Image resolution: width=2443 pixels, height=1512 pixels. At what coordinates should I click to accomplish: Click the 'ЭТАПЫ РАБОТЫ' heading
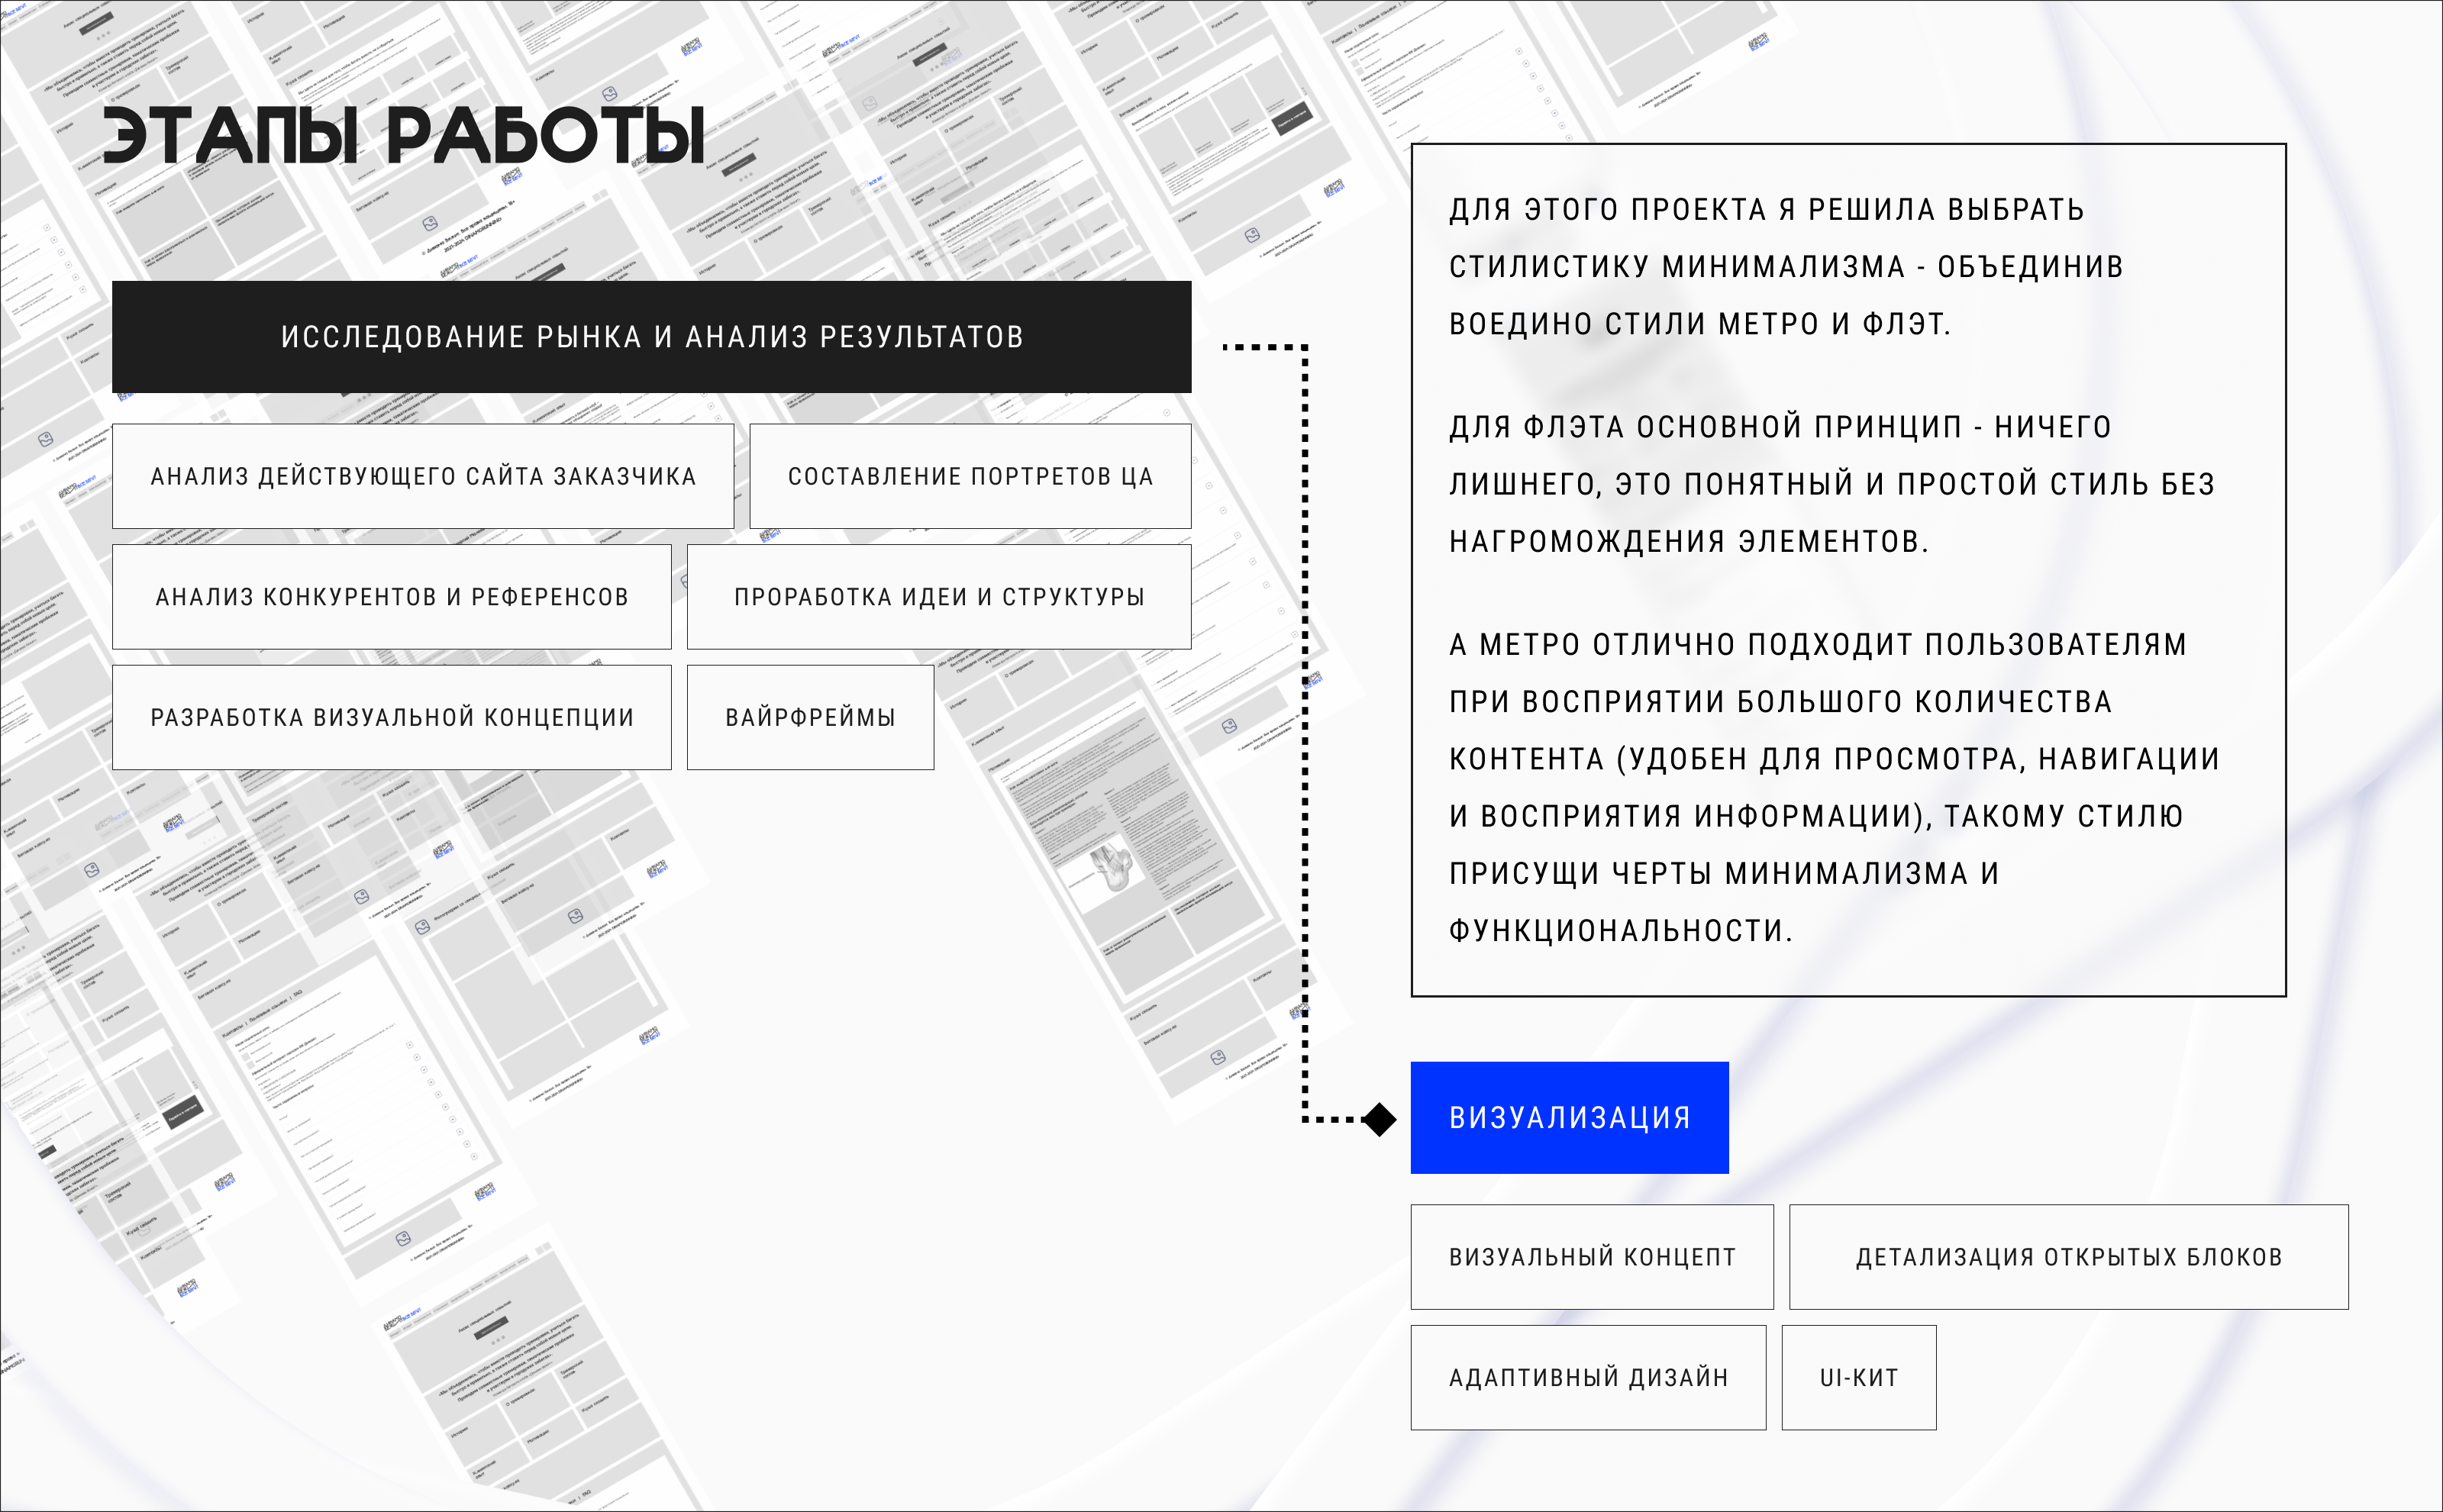pyautogui.click(x=404, y=135)
